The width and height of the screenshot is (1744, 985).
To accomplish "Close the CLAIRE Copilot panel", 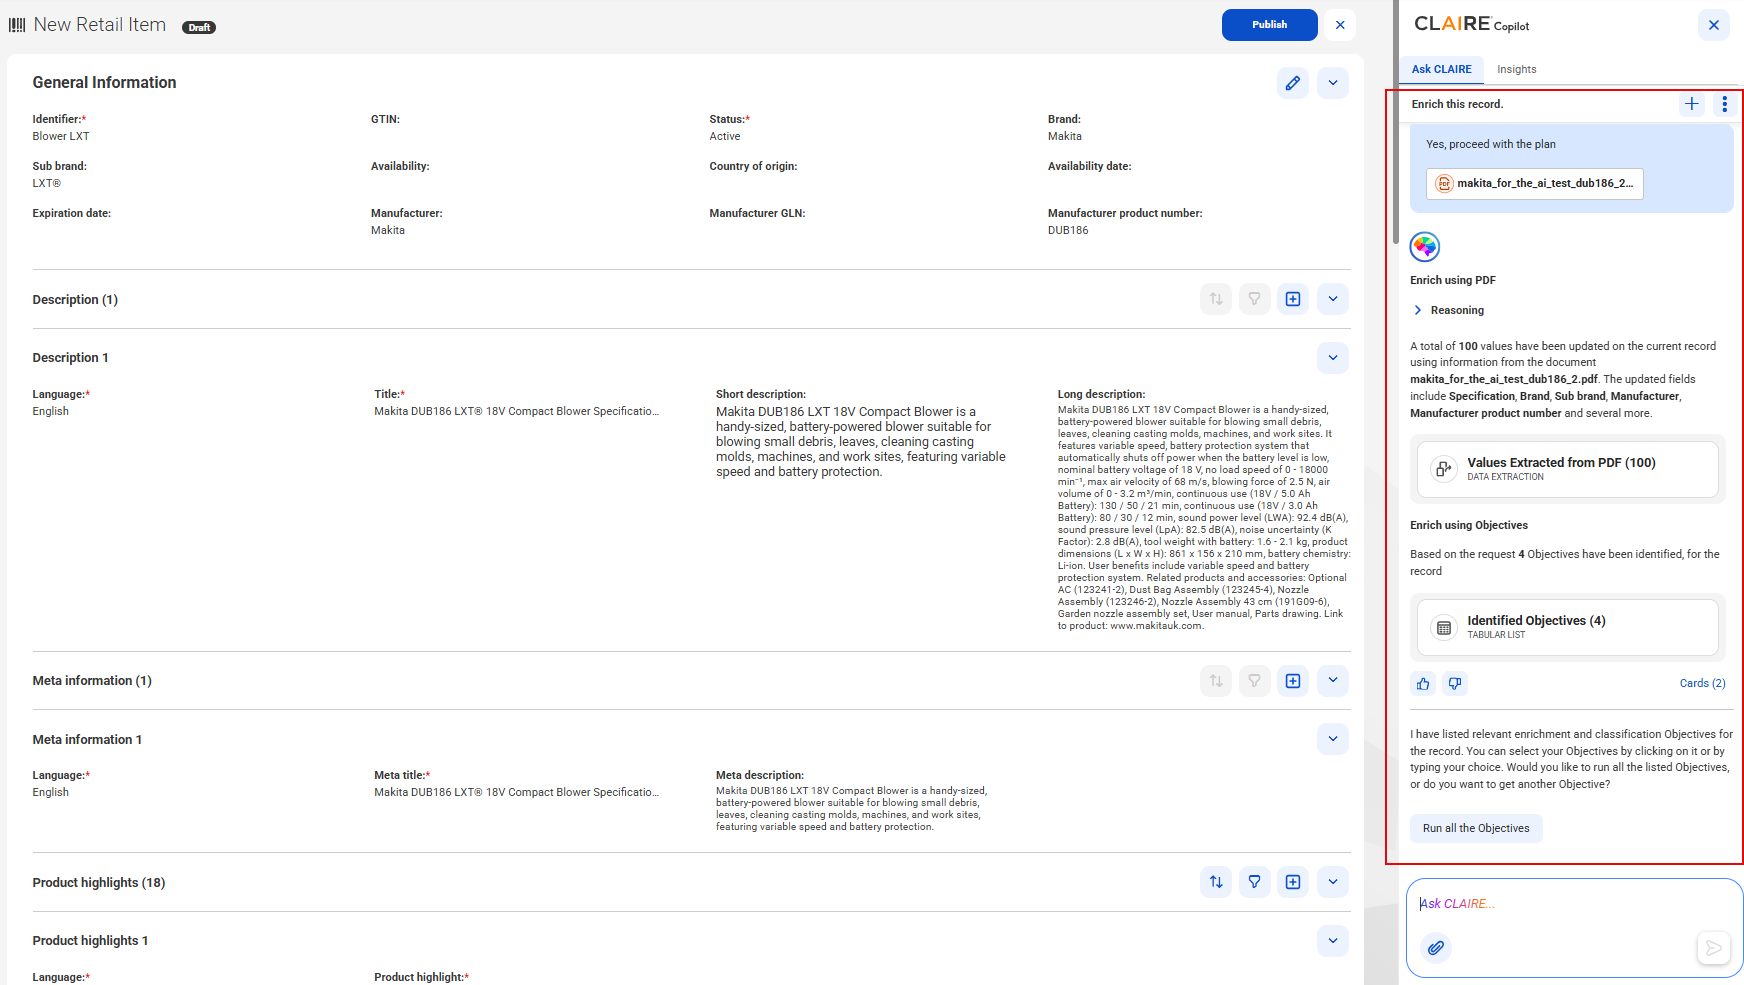I will click(1713, 25).
